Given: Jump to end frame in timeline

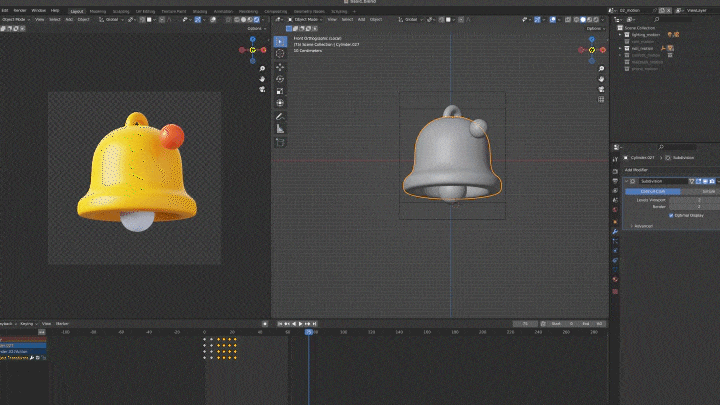Looking at the screenshot, I should pyautogui.click(x=315, y=324).
